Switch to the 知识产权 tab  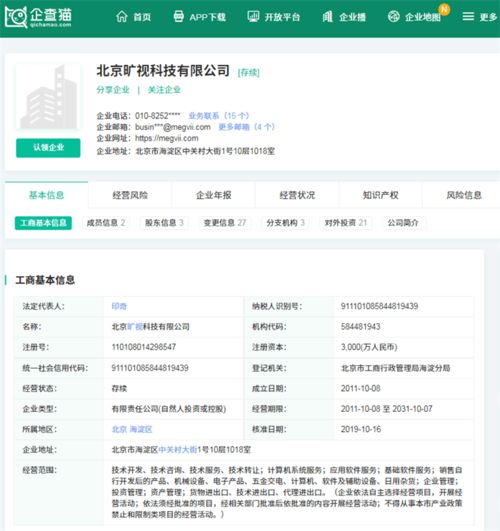(x=380, y=195)
